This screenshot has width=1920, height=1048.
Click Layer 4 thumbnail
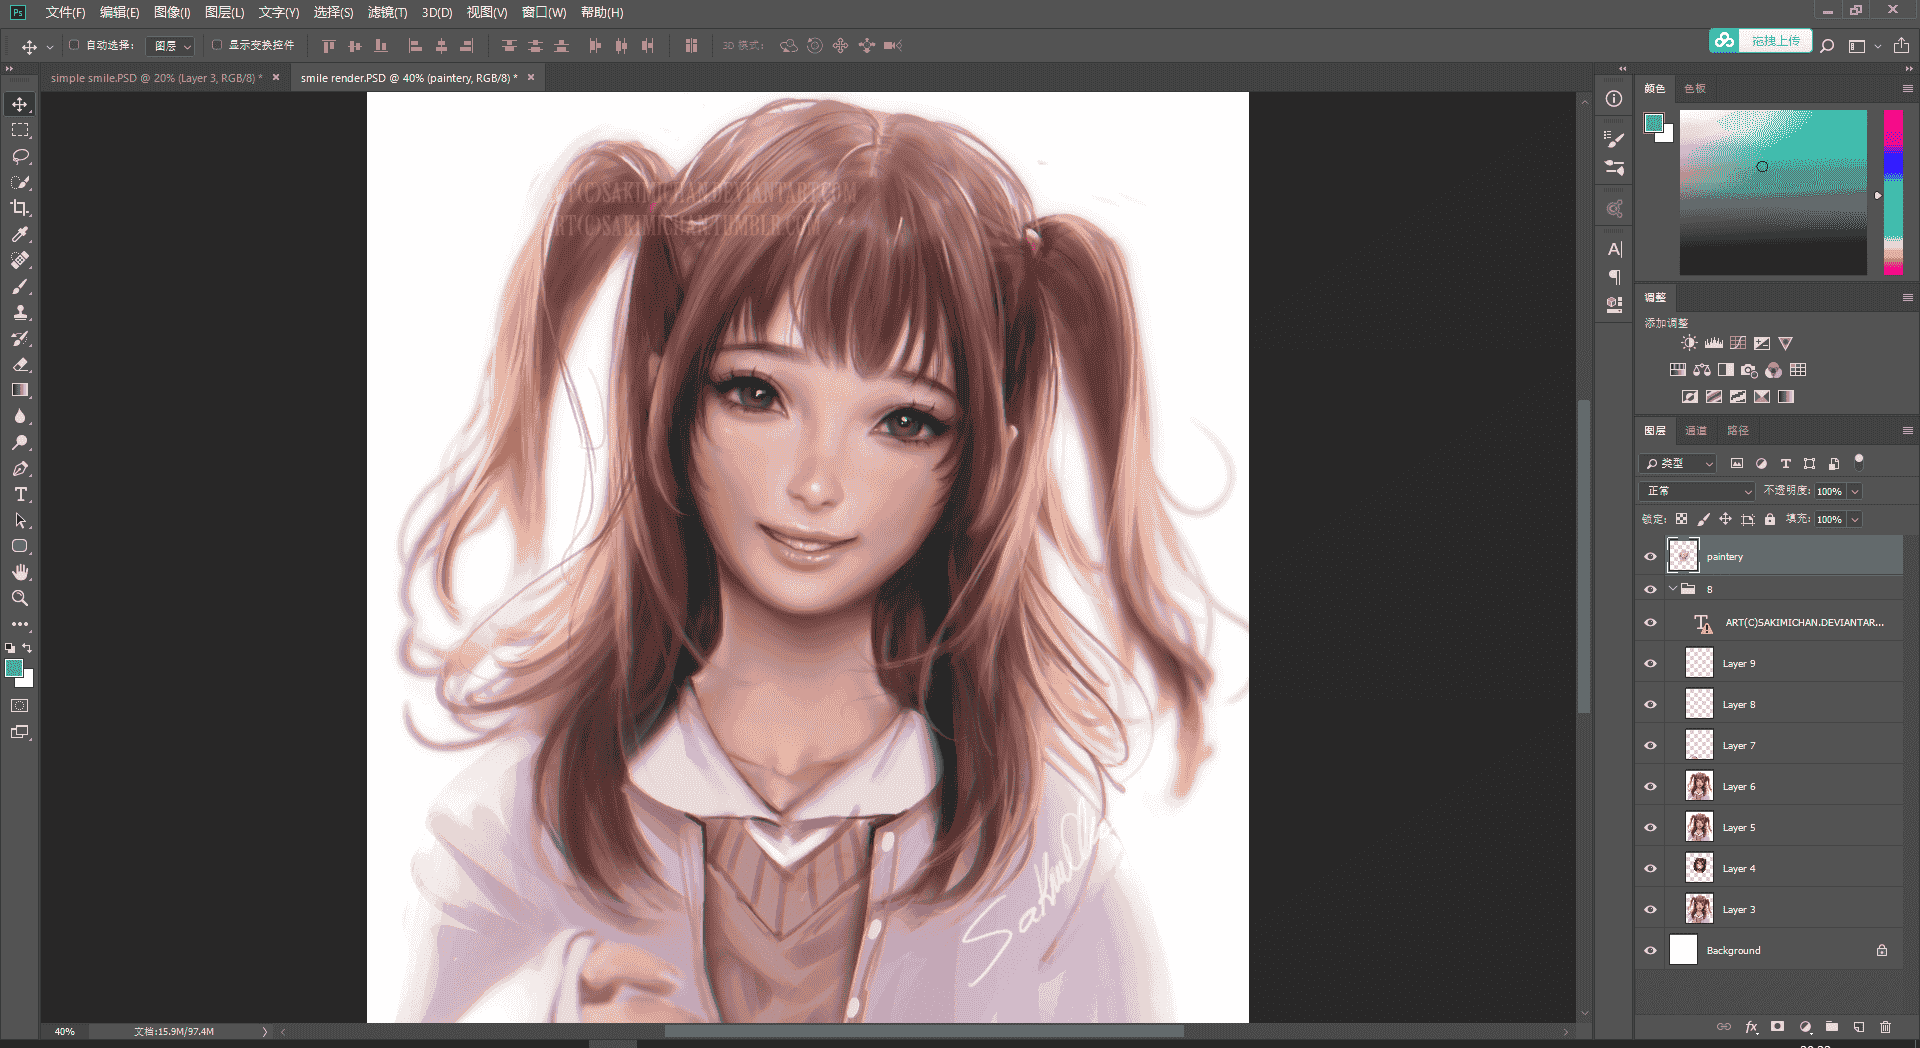coord(1699,868)
